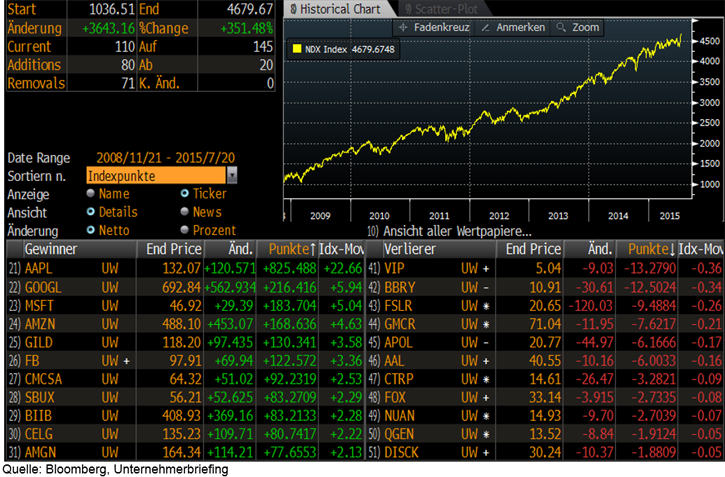Click the Verlierer column header

pos(439,249)
